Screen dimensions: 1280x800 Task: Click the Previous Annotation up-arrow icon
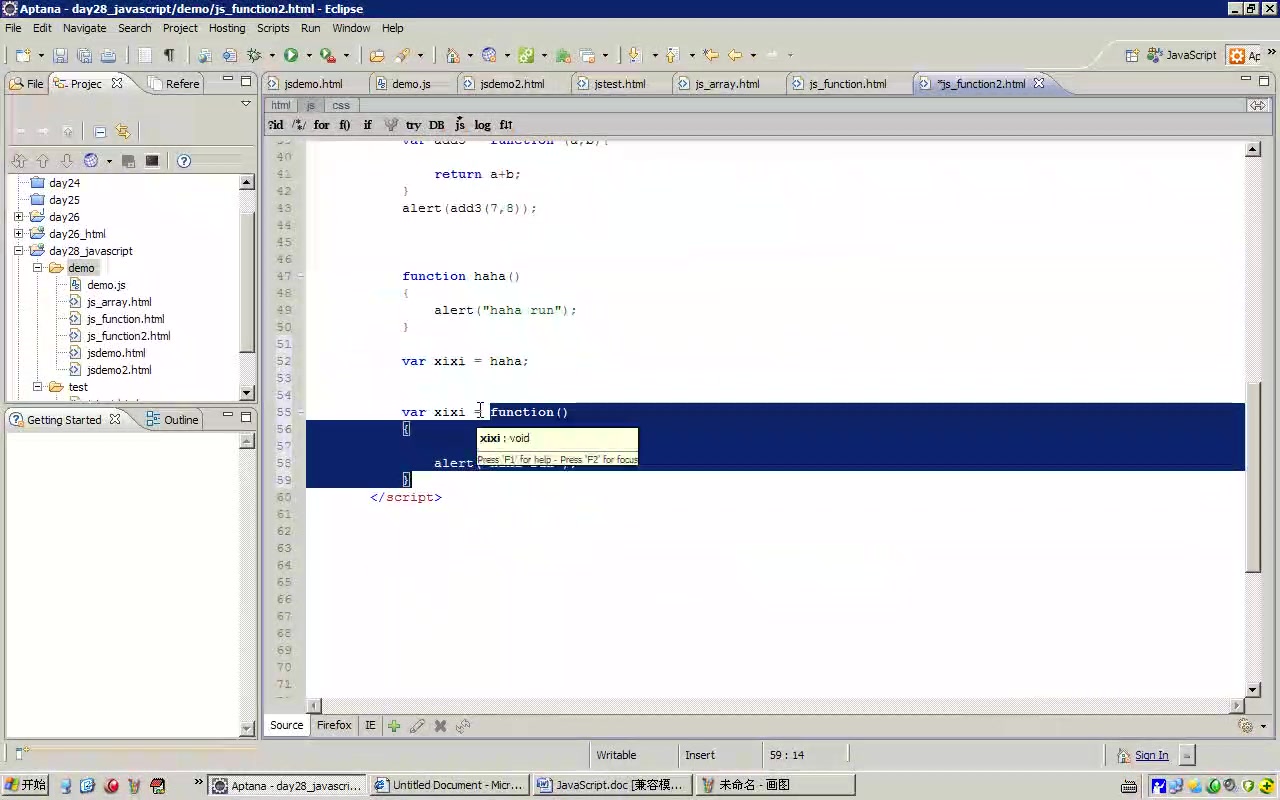(672, 56)
